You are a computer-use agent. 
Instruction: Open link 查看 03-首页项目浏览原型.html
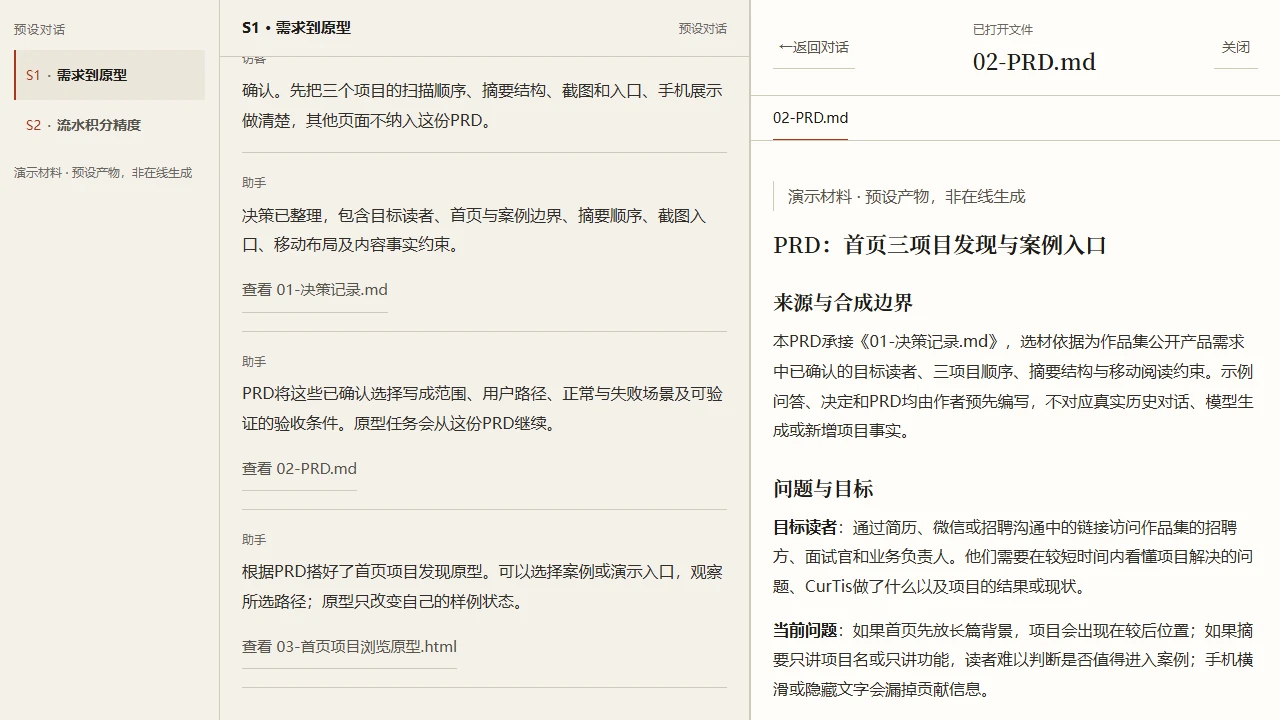(349, 646)
